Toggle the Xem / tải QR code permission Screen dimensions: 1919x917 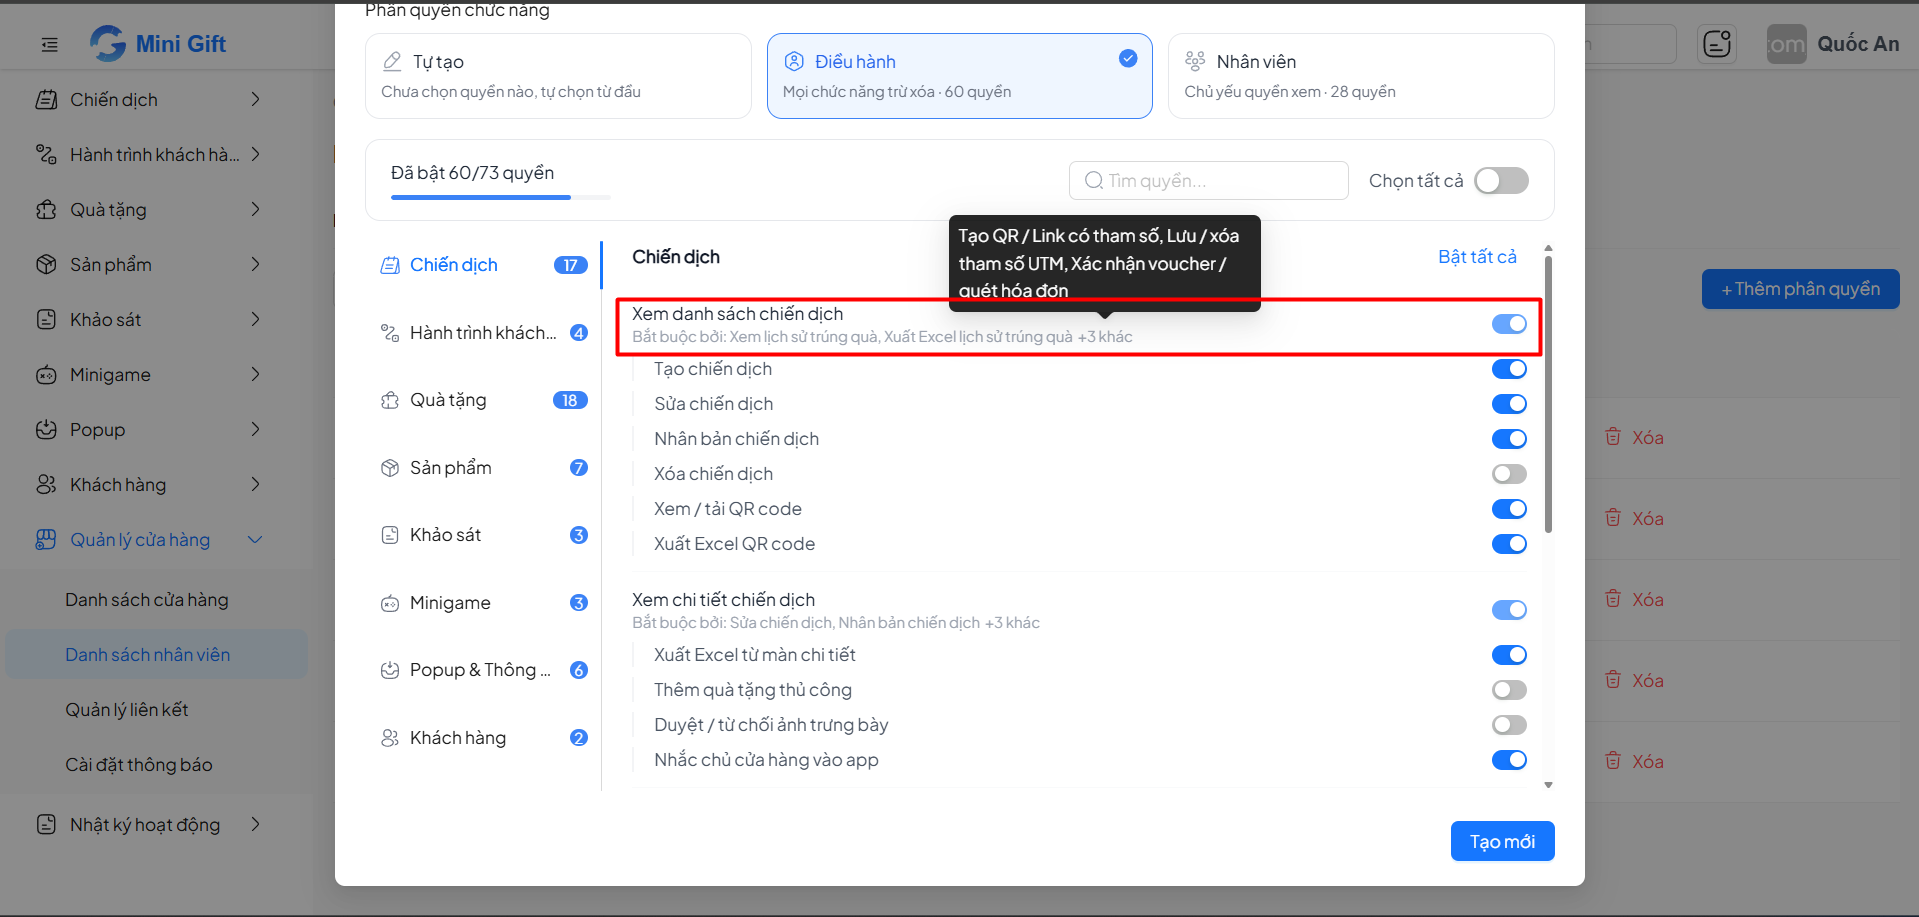pos(1509,509)
